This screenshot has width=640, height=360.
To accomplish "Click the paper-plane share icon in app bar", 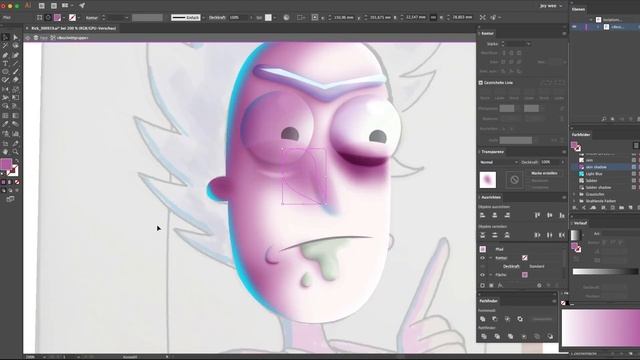I will pos(82,6).
